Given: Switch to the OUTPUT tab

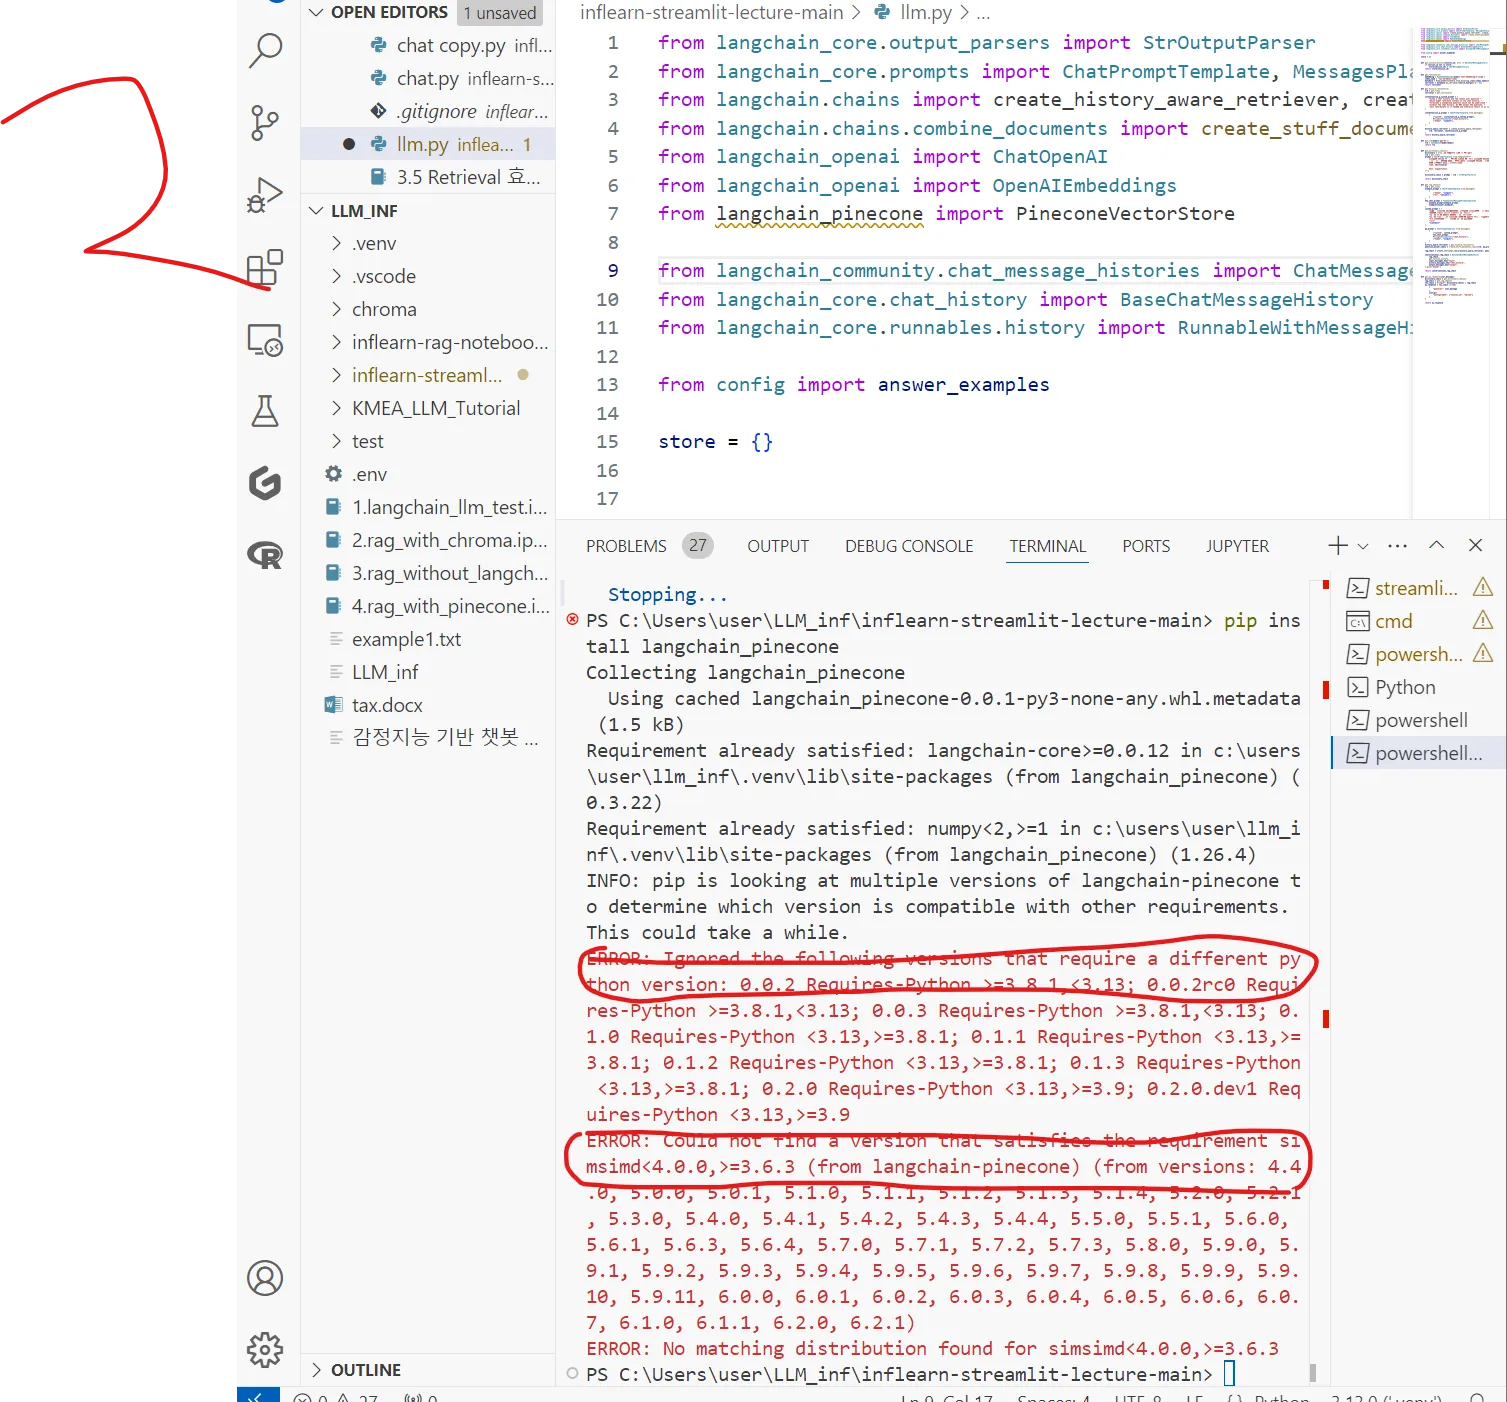Looking at the screenshot, I should point(778,546).
